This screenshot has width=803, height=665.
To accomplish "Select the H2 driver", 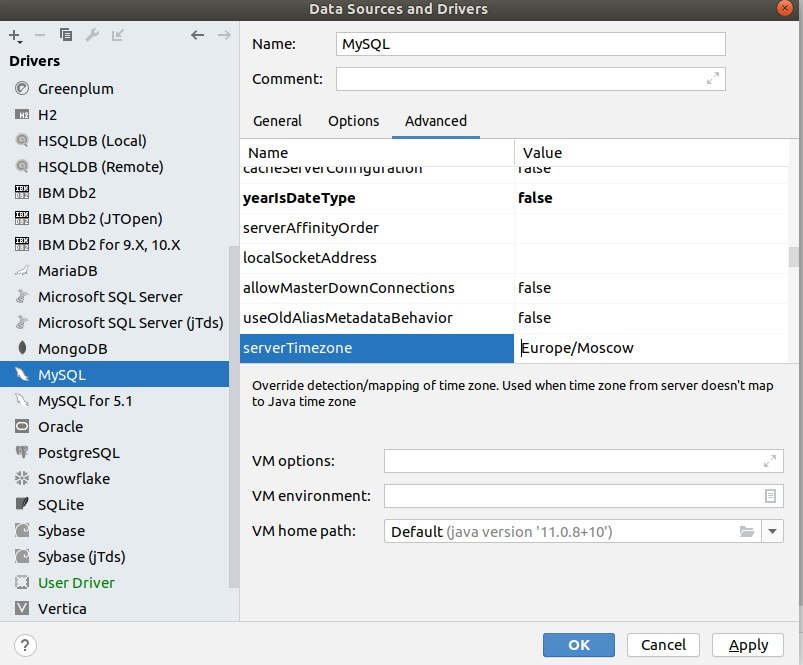I will point(115,115).
